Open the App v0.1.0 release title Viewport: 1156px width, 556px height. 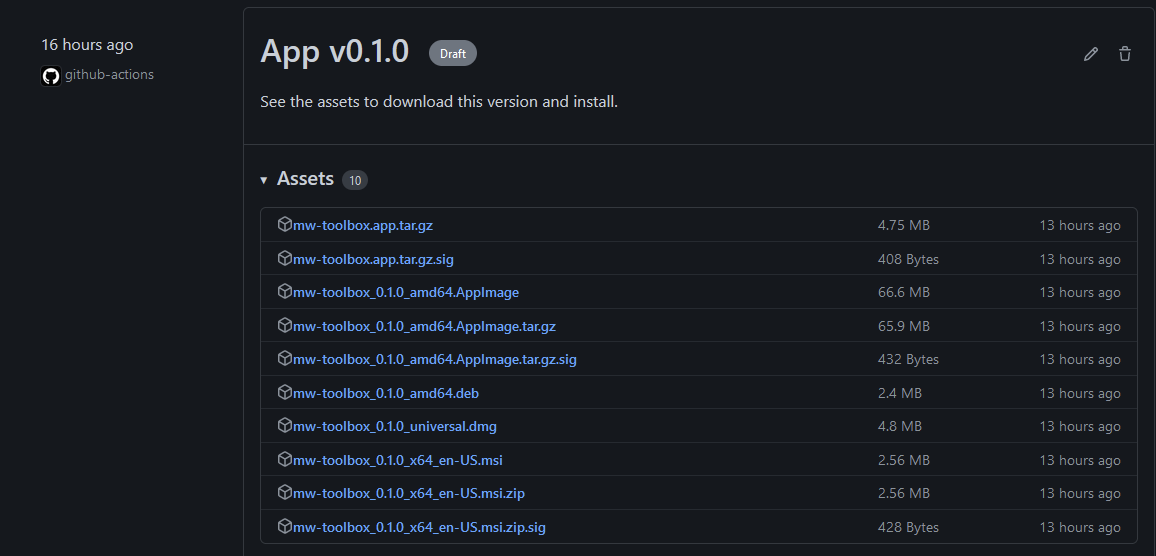334,51
